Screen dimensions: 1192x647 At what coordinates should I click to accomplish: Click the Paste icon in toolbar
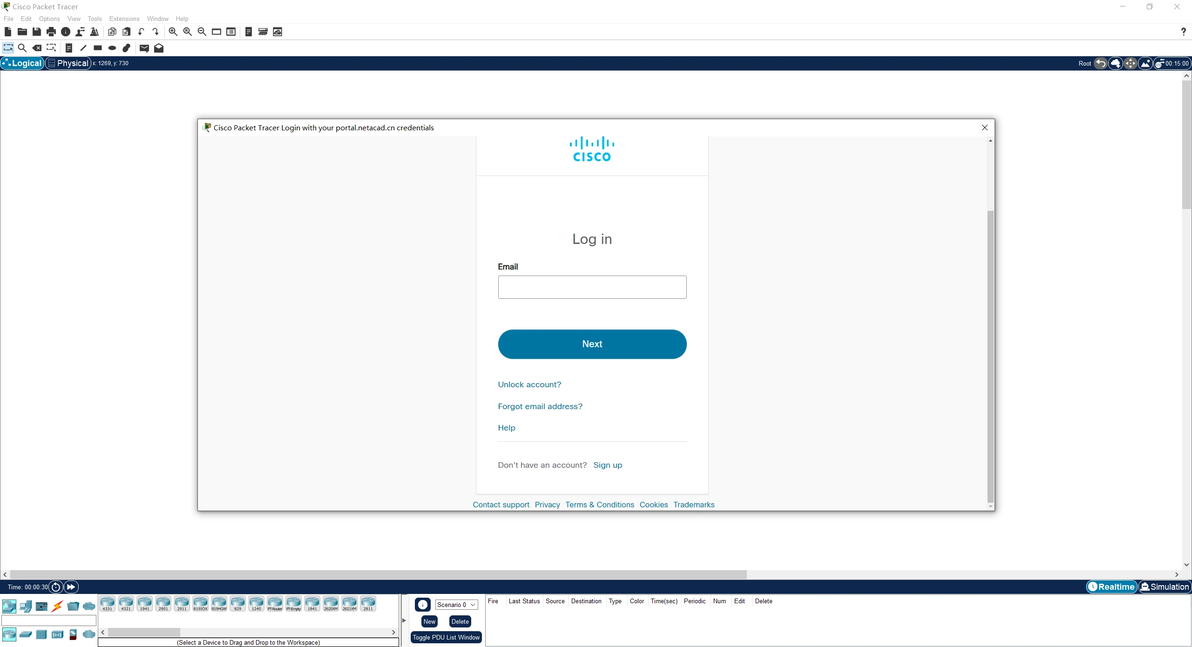pyautogui.click(x=126, y=32)
